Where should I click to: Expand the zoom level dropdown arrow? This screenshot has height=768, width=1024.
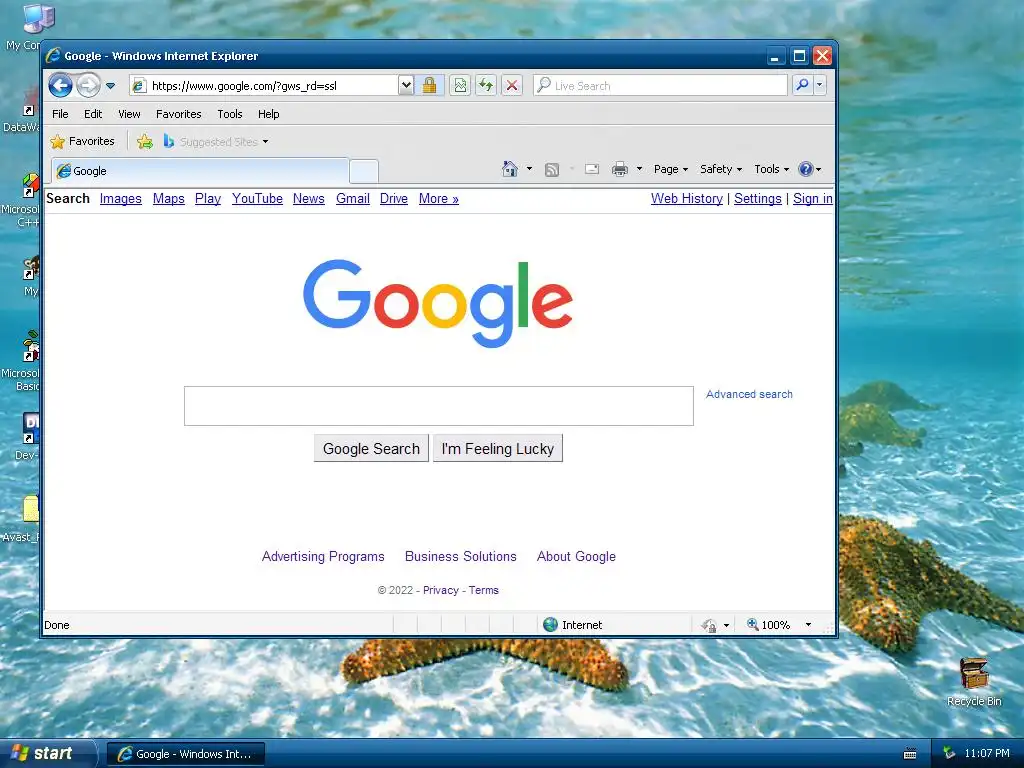tap(808, 625)
